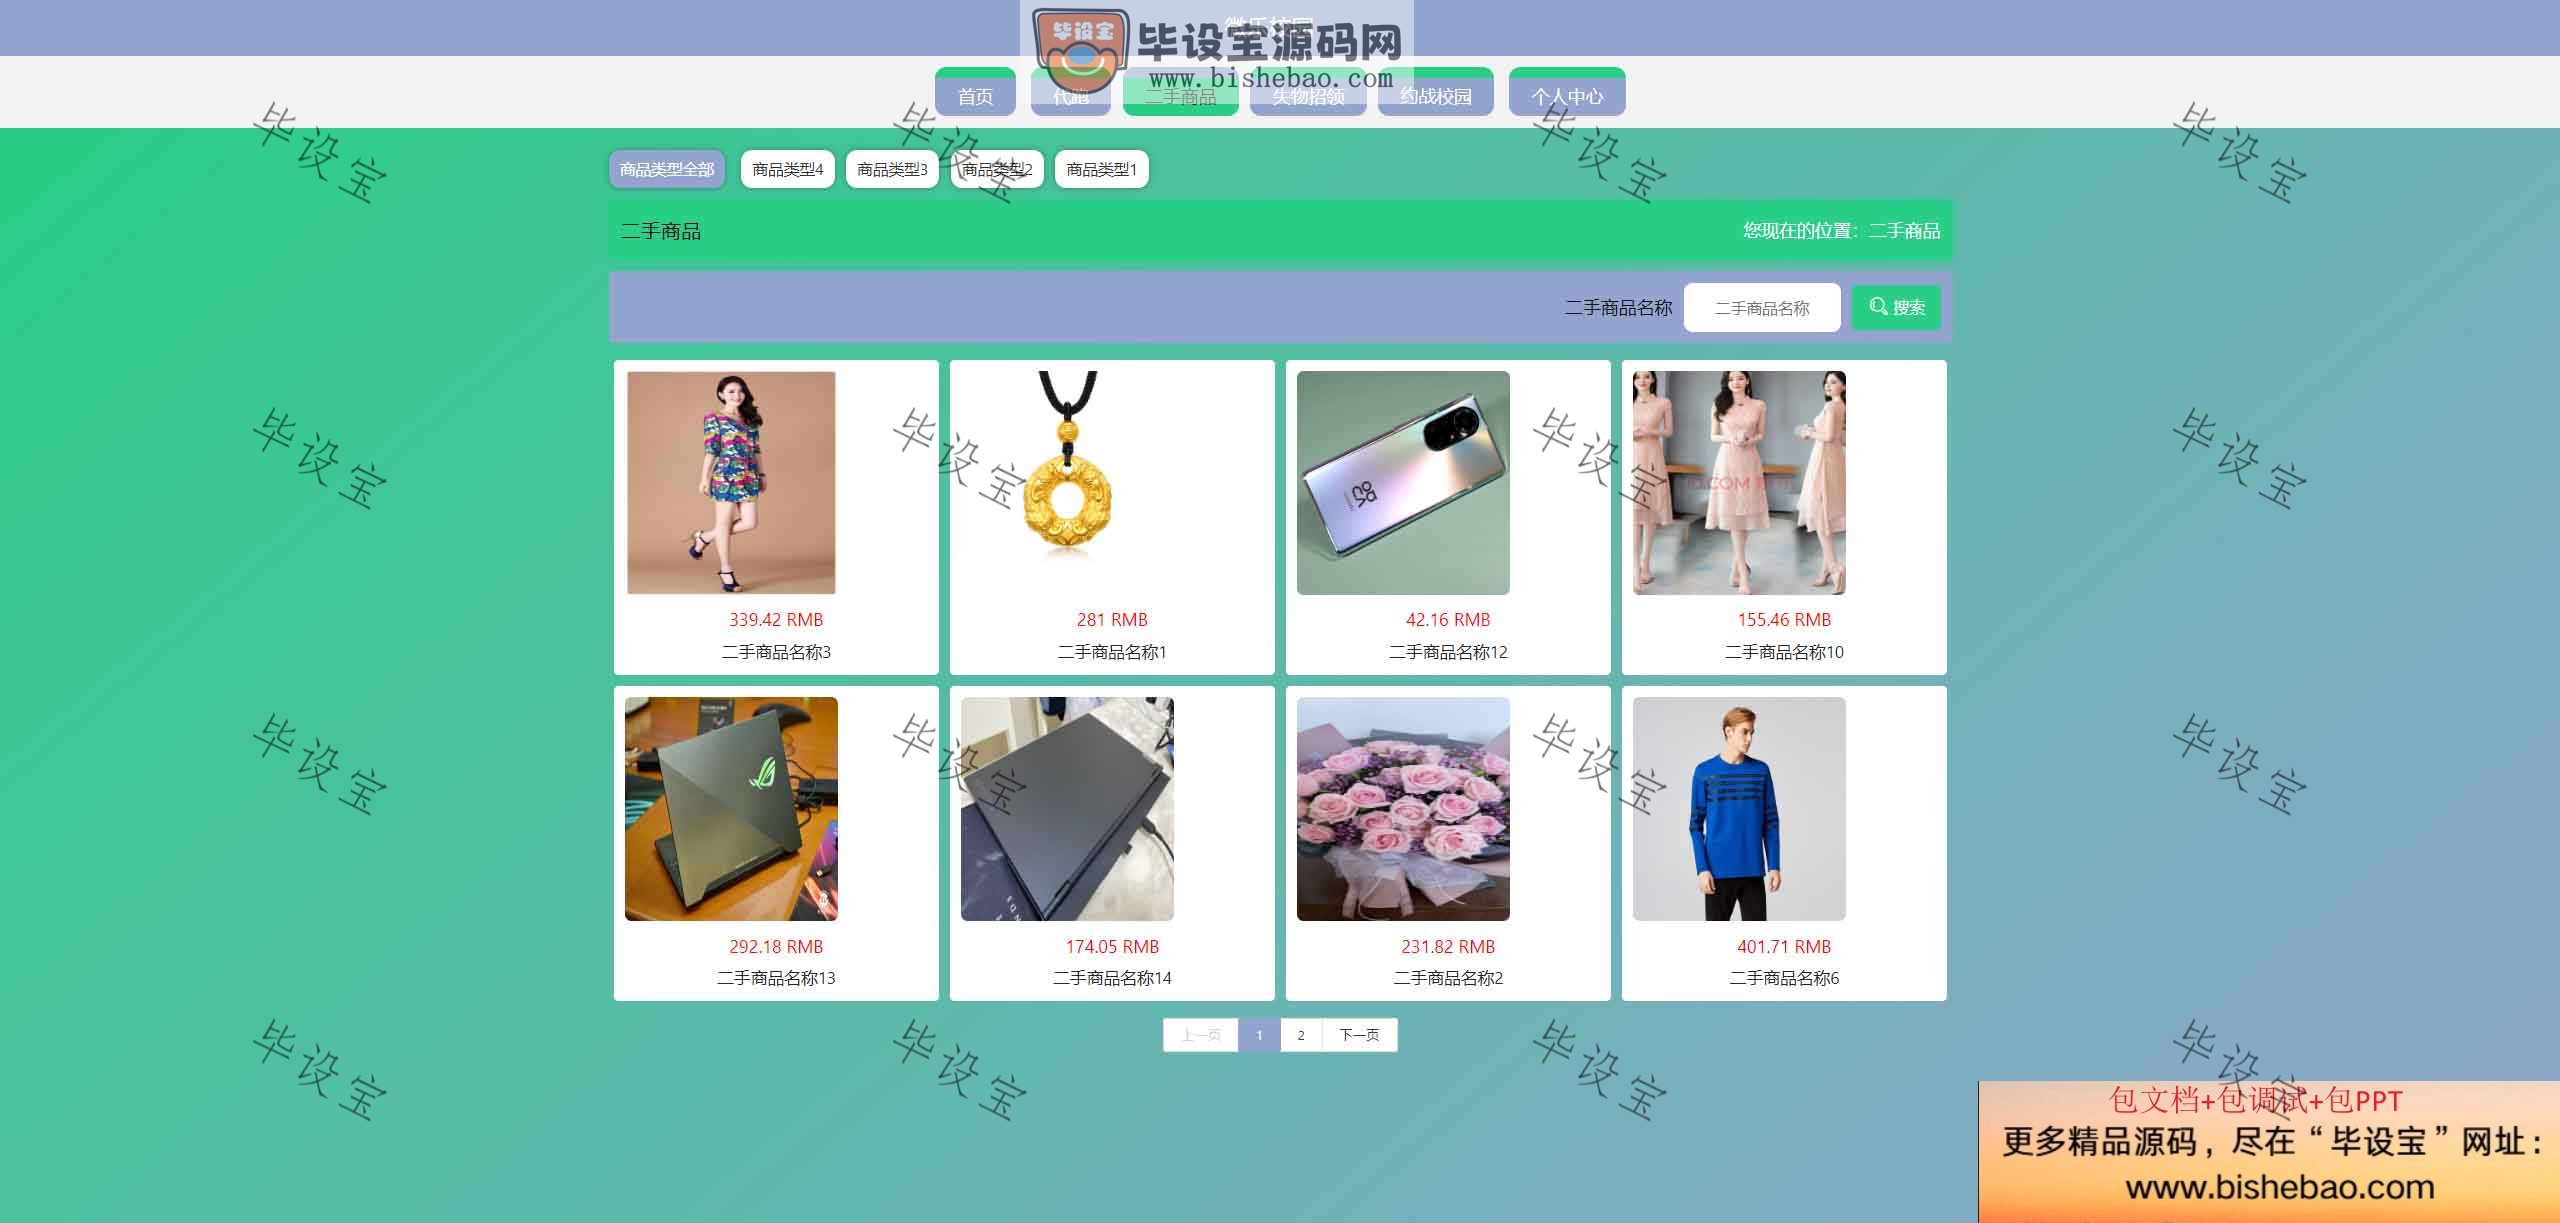Filter by 商品类型1
The width and height of the screenshot is (2560, 1223).
point(1102,169)
